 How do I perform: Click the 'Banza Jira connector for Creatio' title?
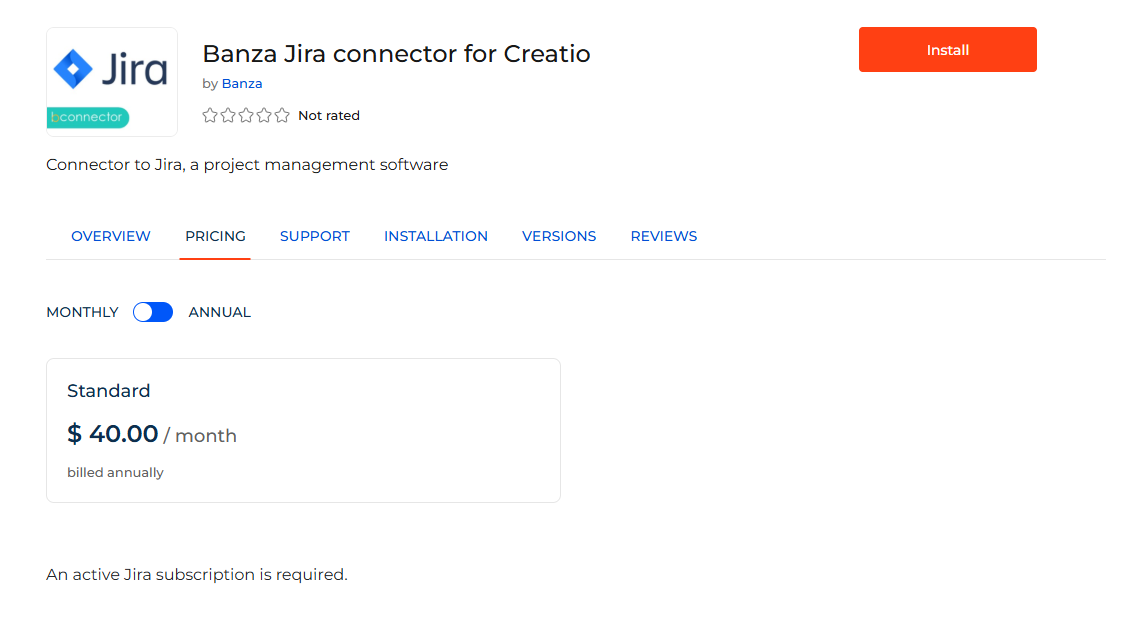click(396, 54)
